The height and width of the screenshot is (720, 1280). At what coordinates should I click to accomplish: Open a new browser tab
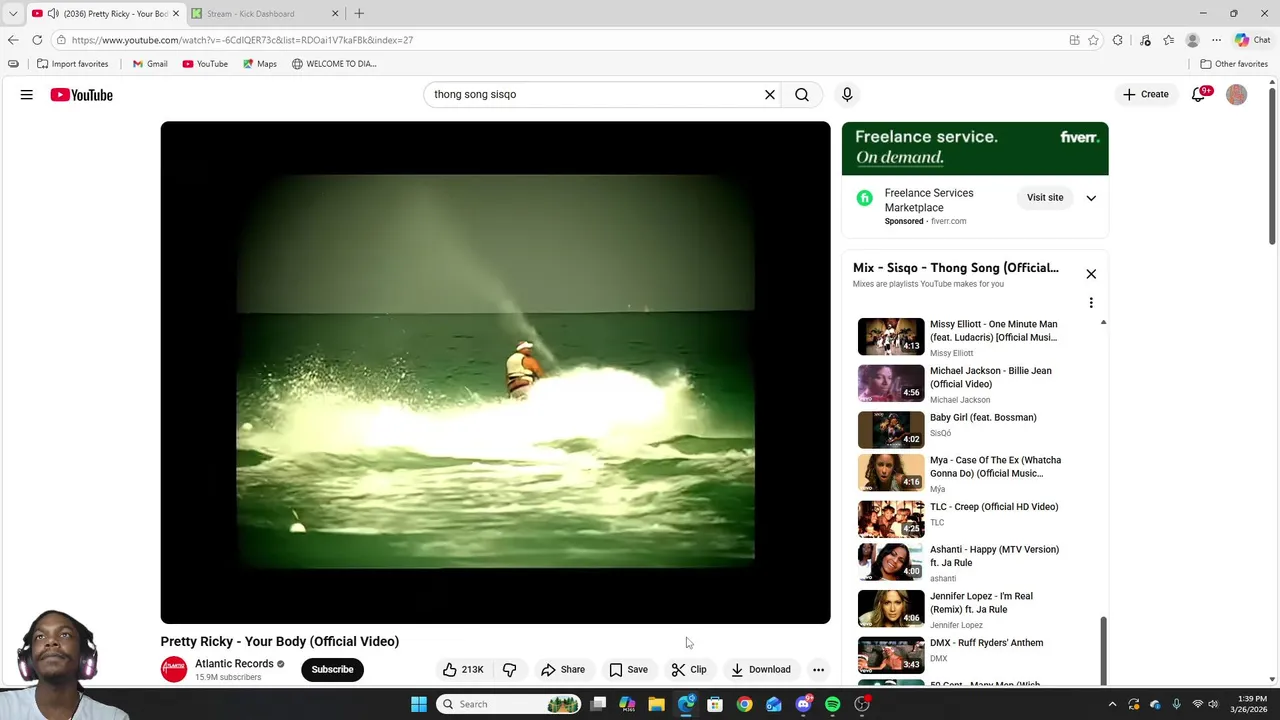click(x=359, y=14)
